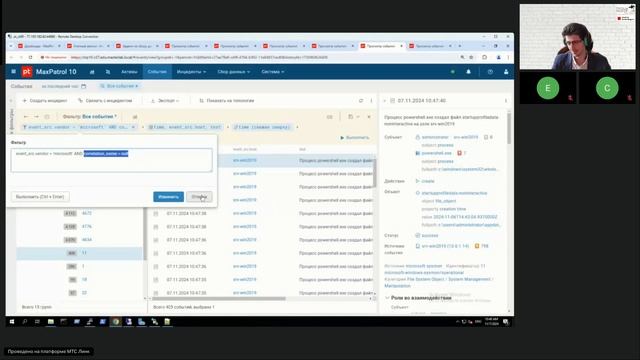Open the MaxPatrol hamburger menu
The width and height of the screenshot is (640, 360).
pos(13,71)
